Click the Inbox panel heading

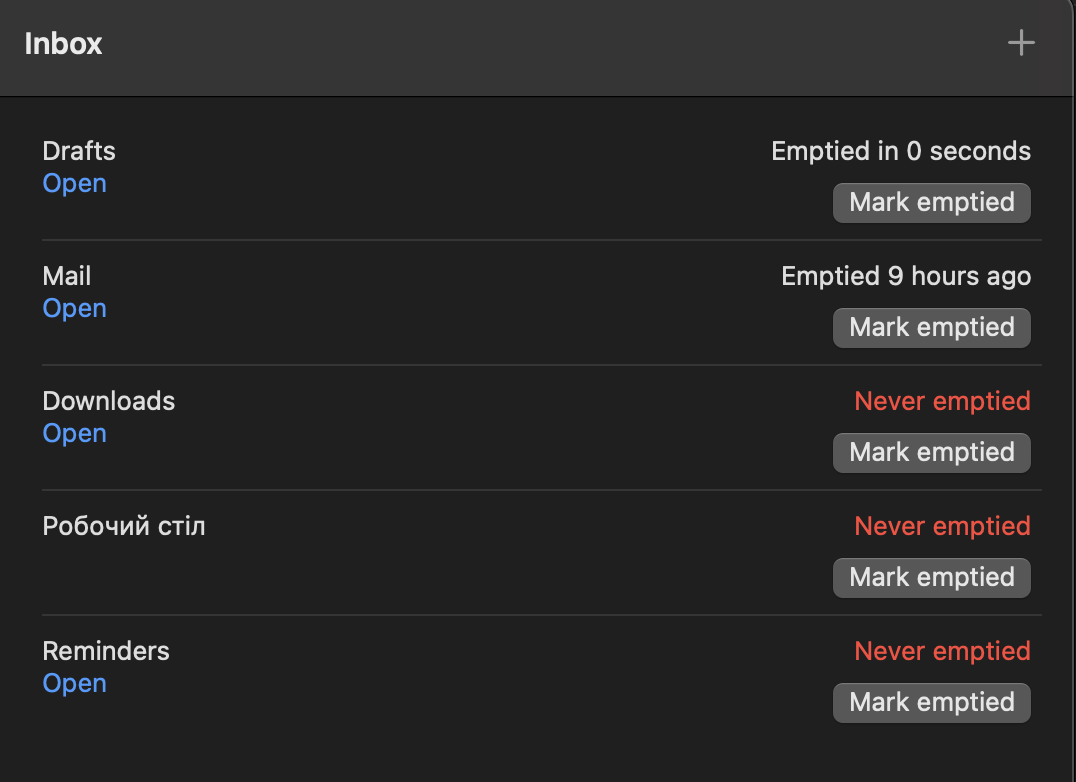pyautogui.click(x=63, y=43)
